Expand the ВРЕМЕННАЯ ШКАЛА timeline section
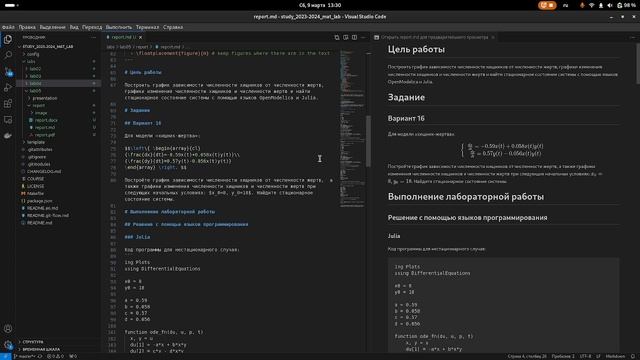The height and width of the screenshot is (360, 640). click(41, 349)
